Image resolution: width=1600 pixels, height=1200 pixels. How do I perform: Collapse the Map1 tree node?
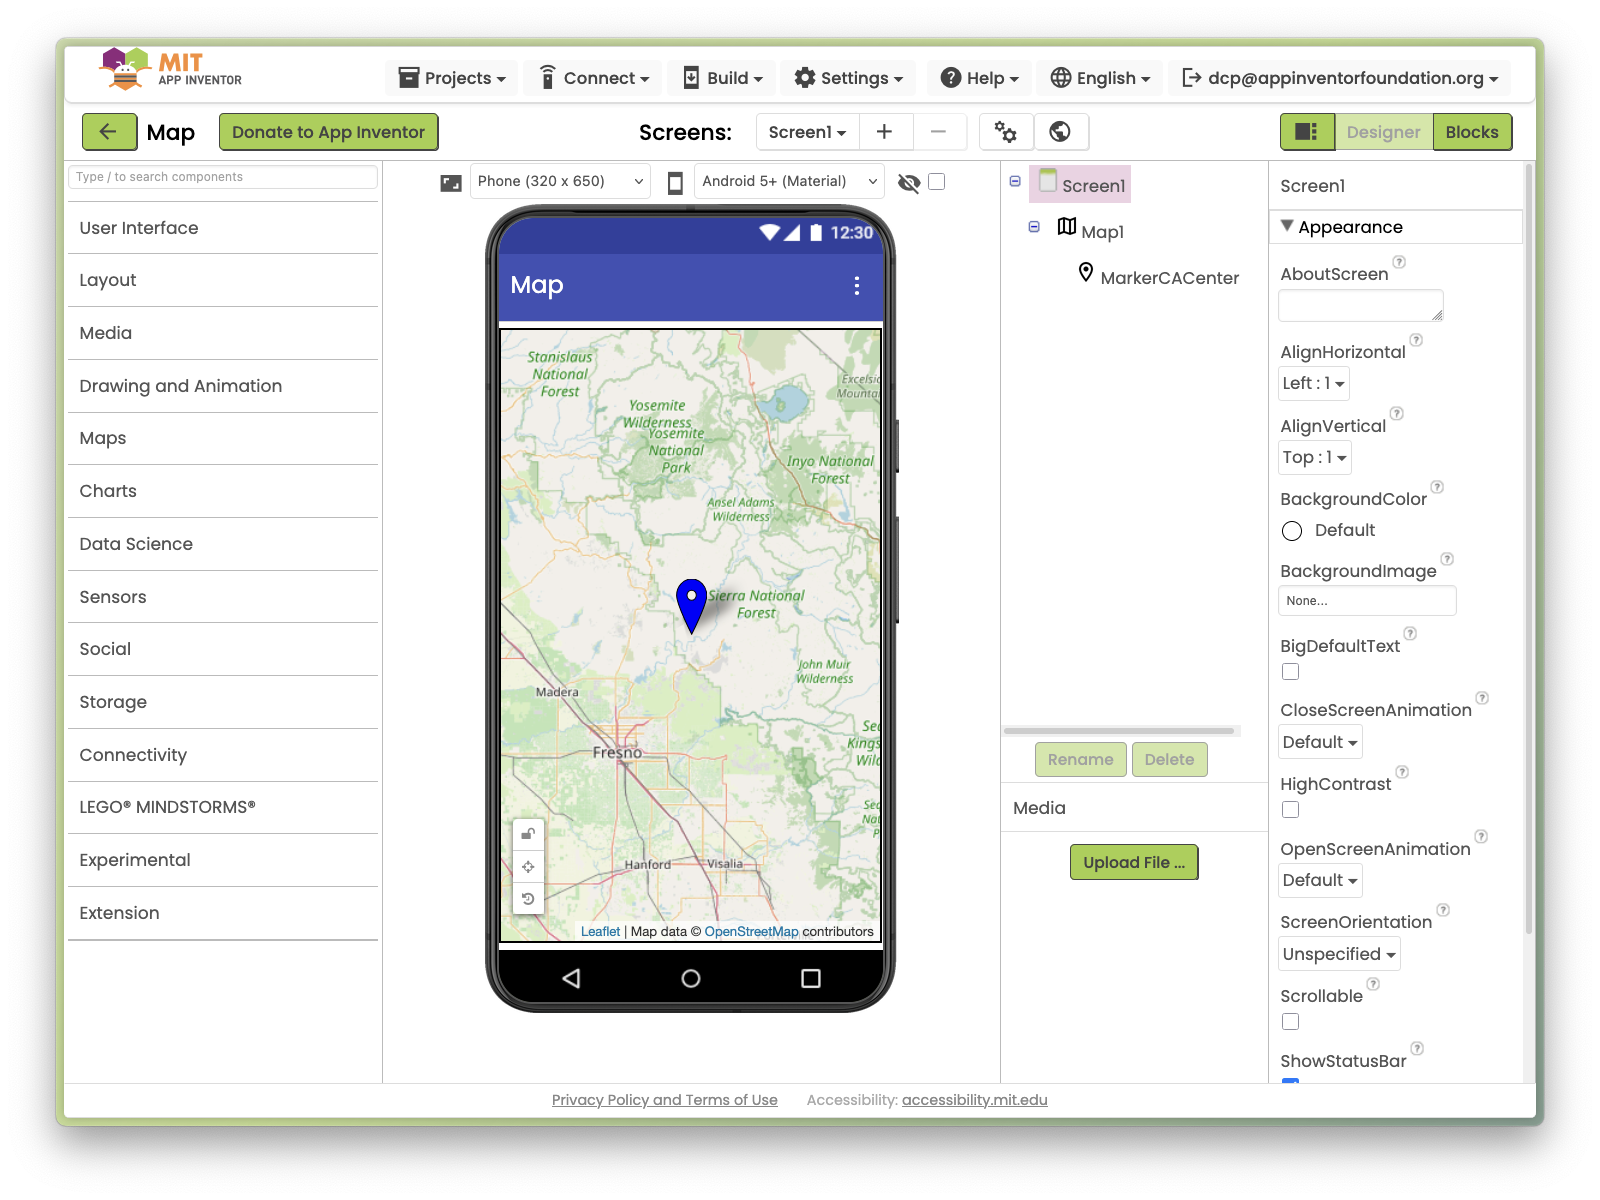point(1034,227)
